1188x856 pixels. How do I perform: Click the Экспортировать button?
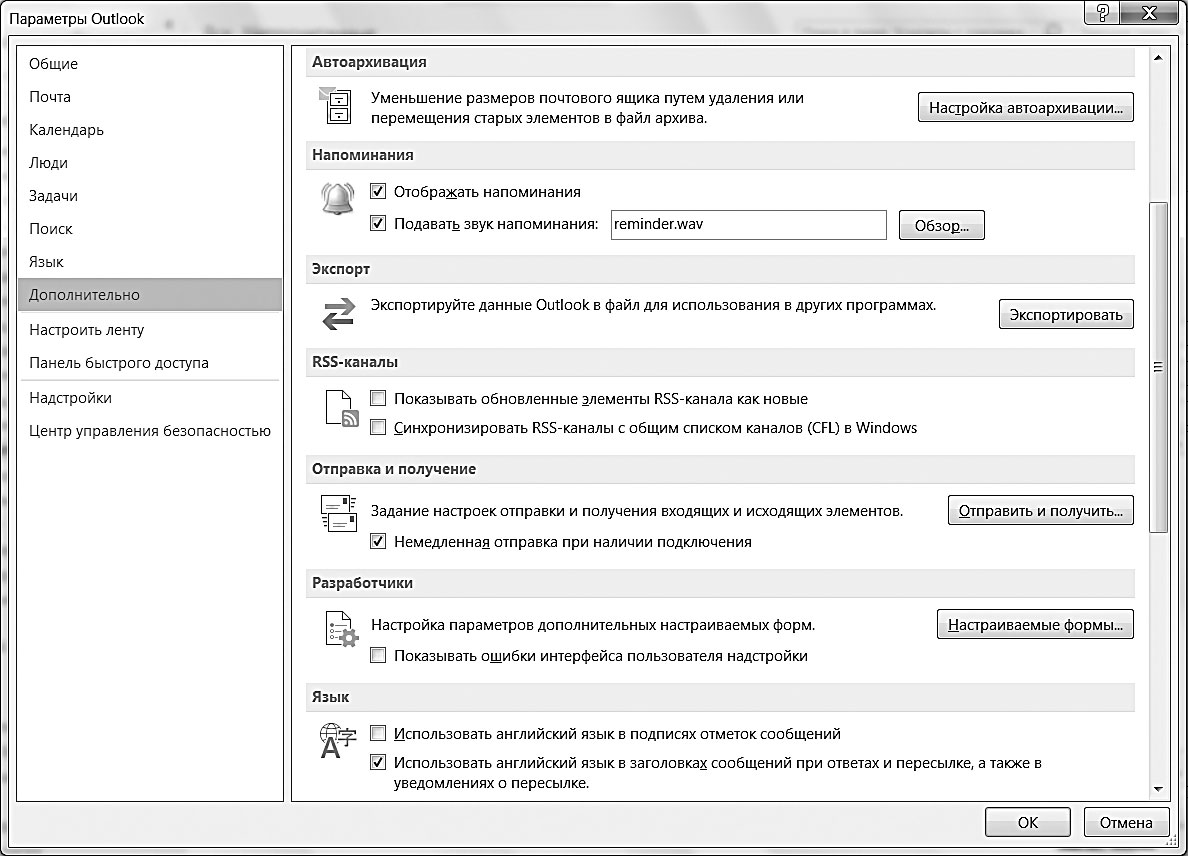tap(1066, 314)
